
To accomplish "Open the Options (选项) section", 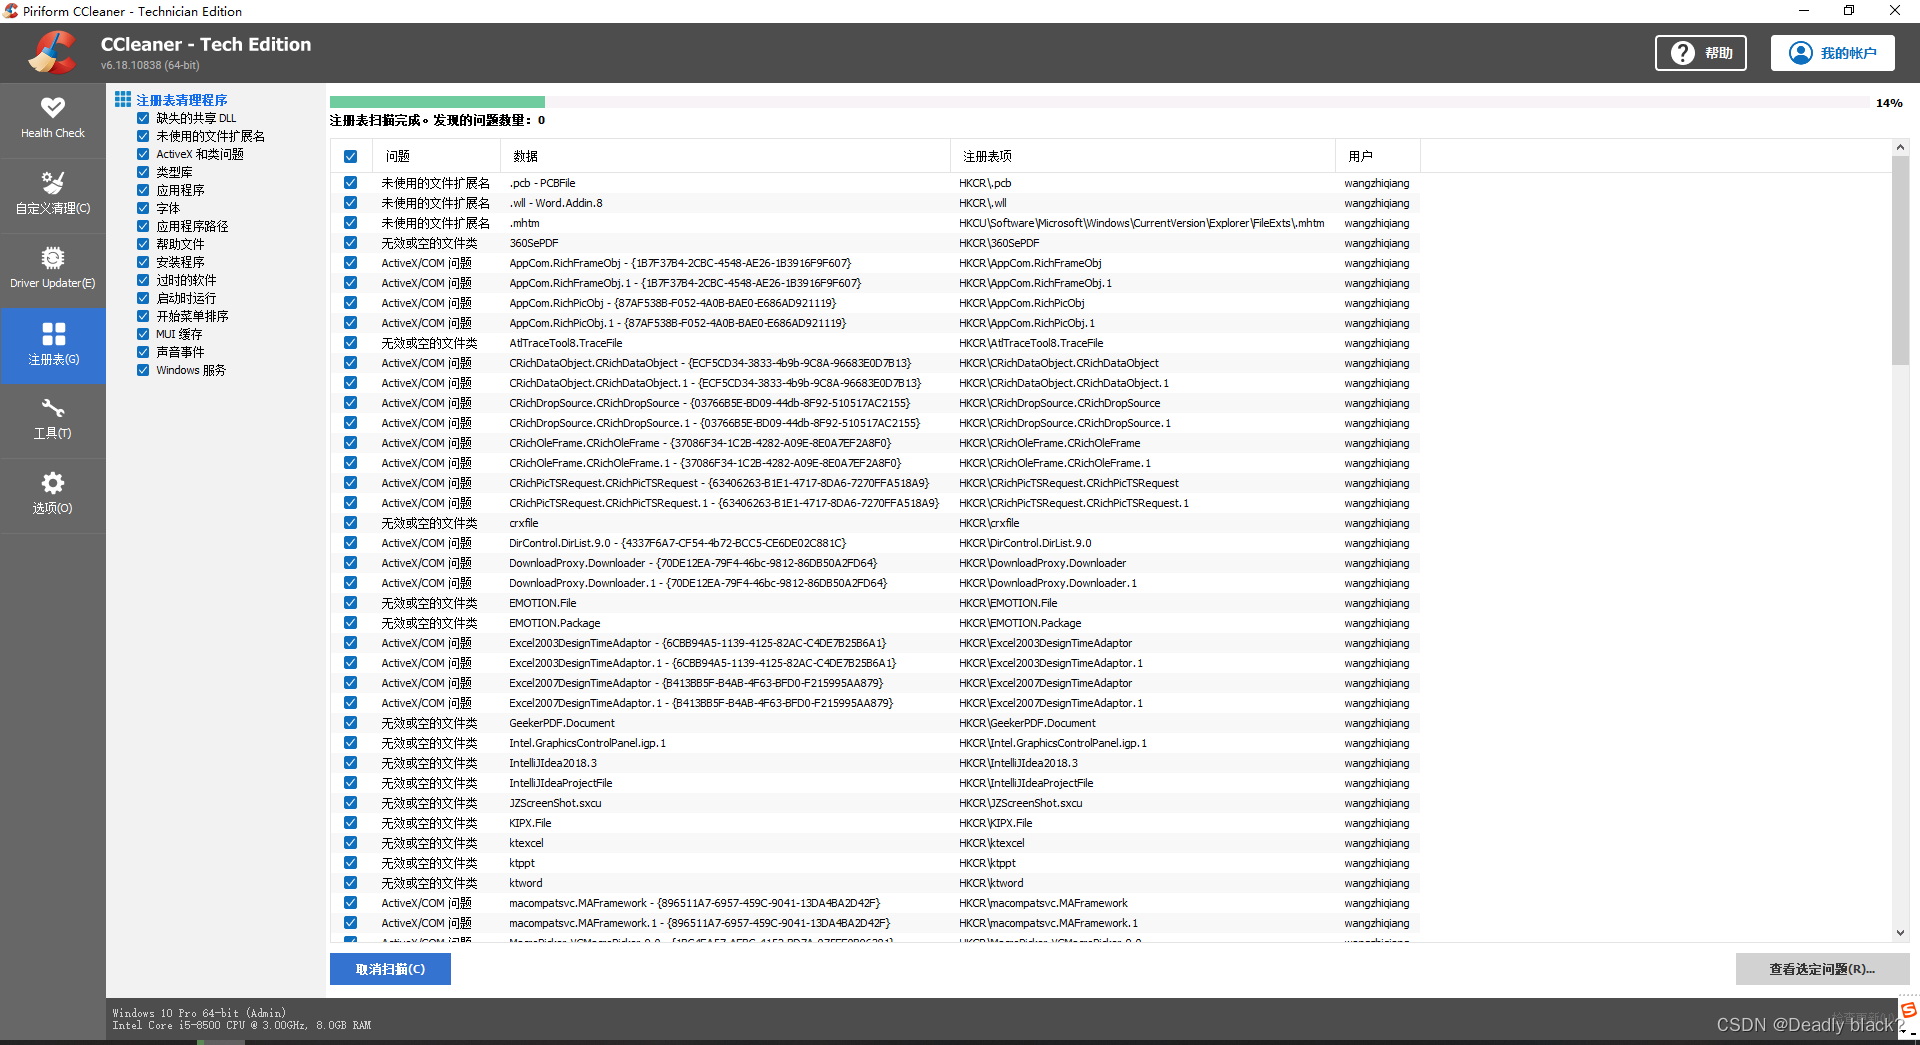I will click(53, 495).
